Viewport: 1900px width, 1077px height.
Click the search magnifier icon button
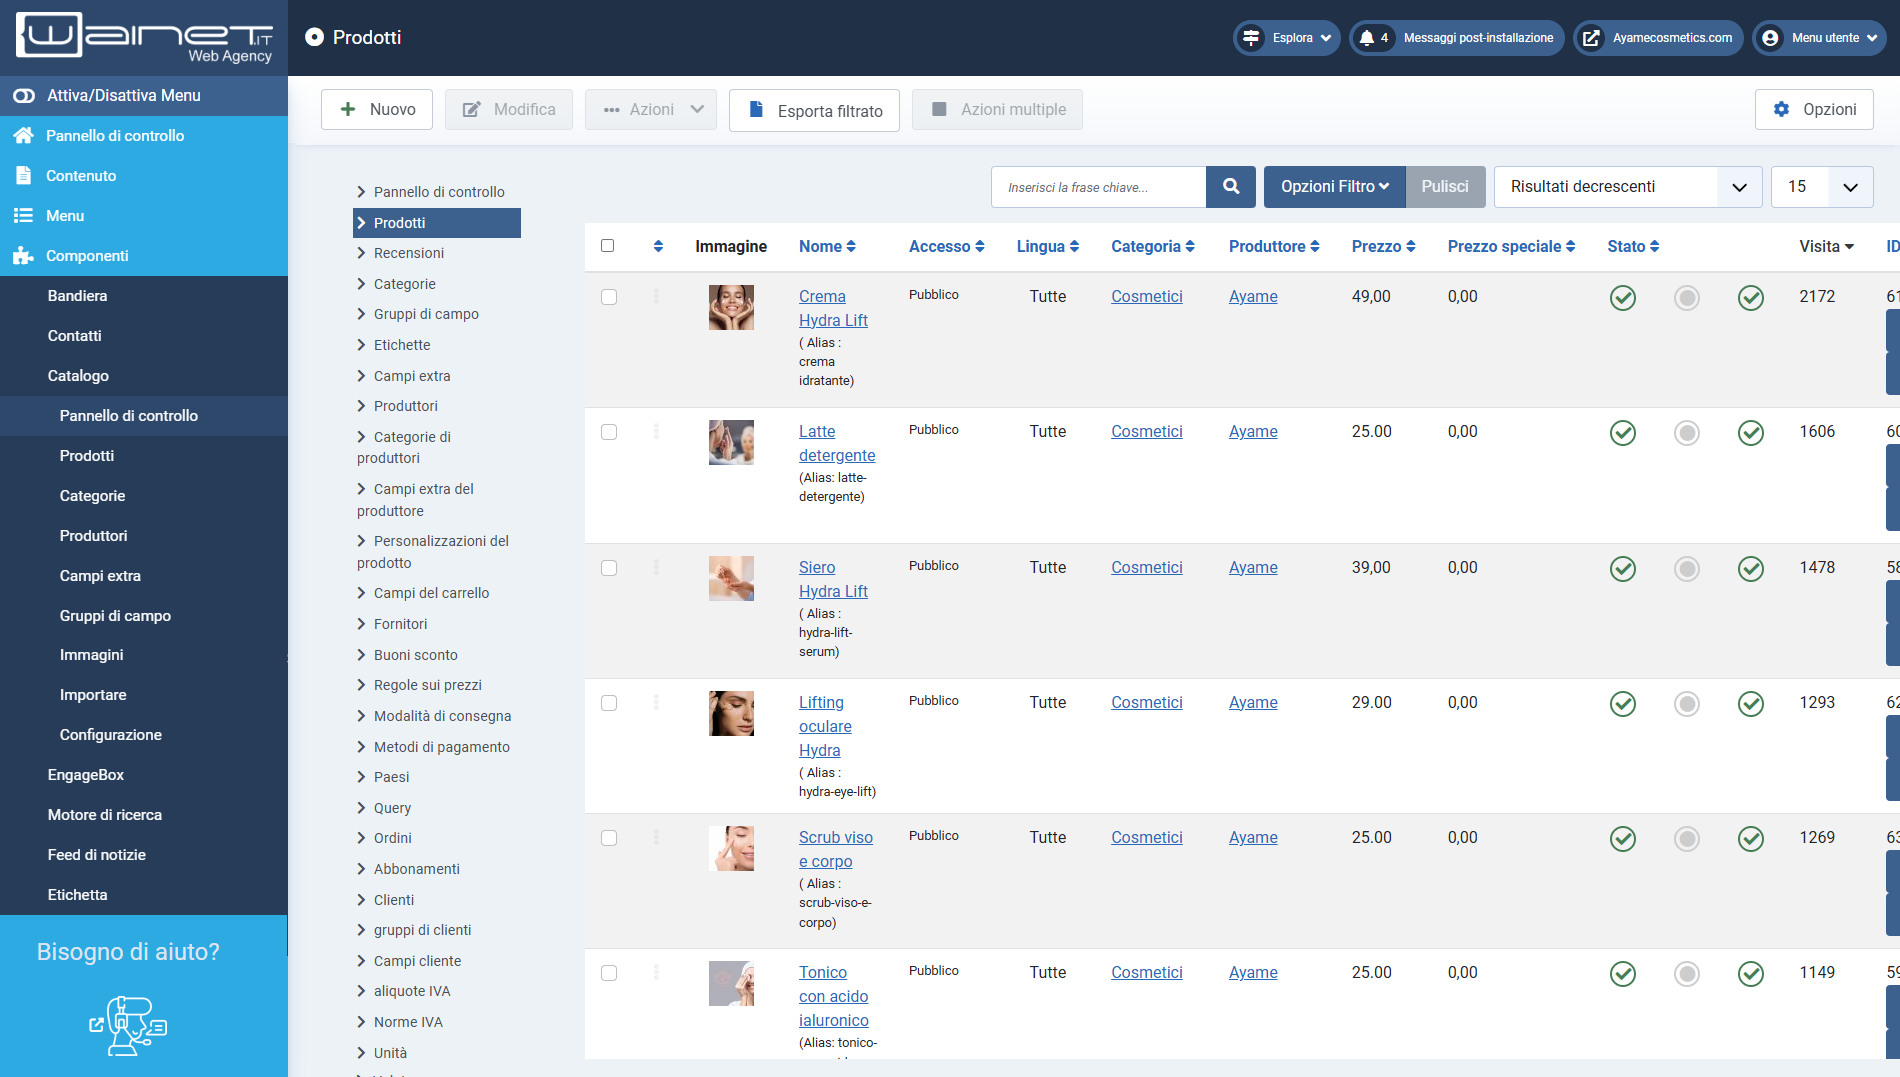click(1231, 187)
